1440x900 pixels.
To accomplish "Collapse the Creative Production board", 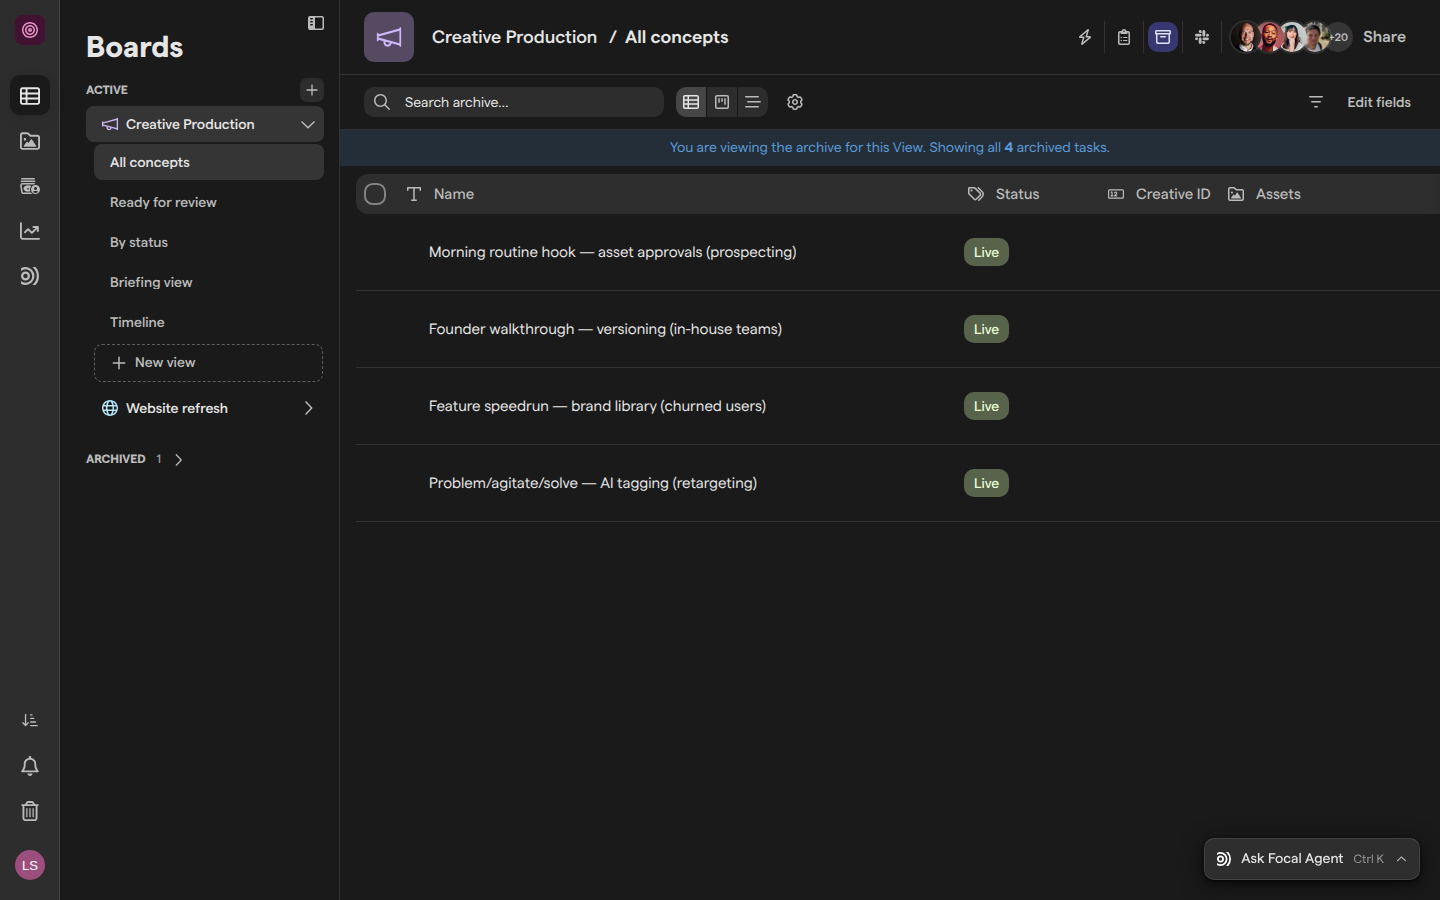I will coord(308,124).
